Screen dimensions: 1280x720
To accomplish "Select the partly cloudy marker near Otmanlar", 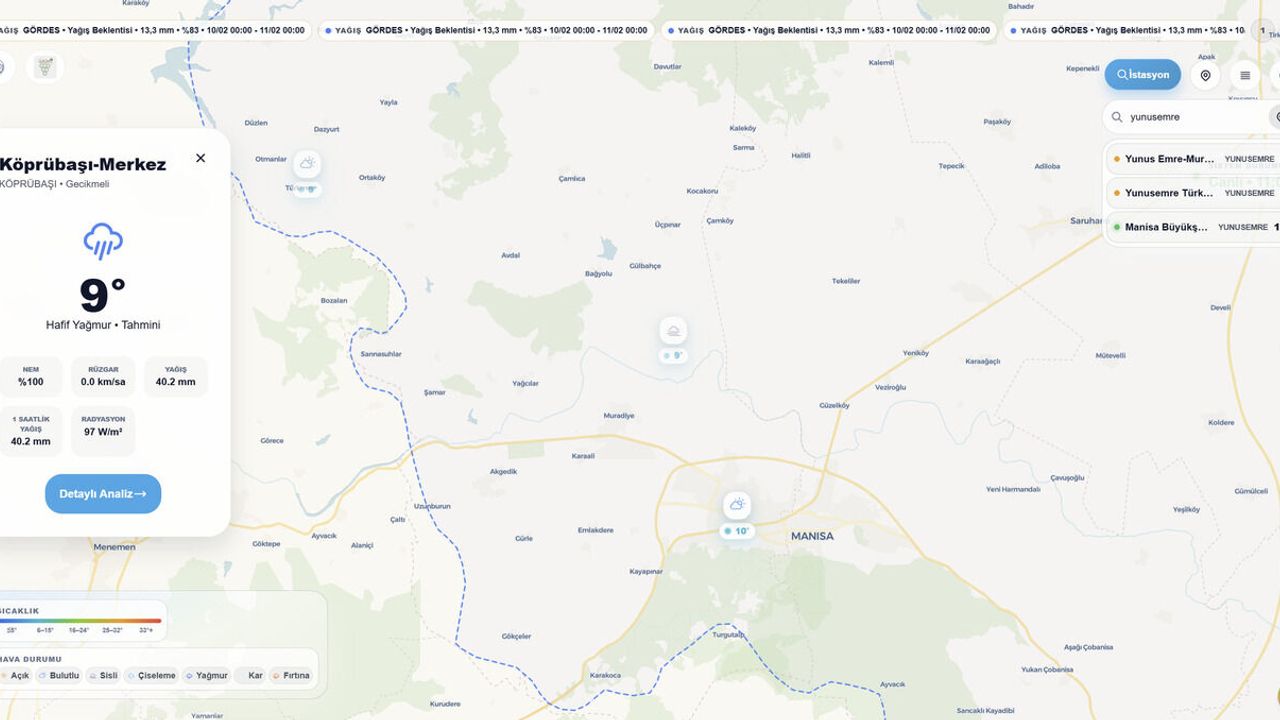I will pyautogui.click(x=306, y=163).
